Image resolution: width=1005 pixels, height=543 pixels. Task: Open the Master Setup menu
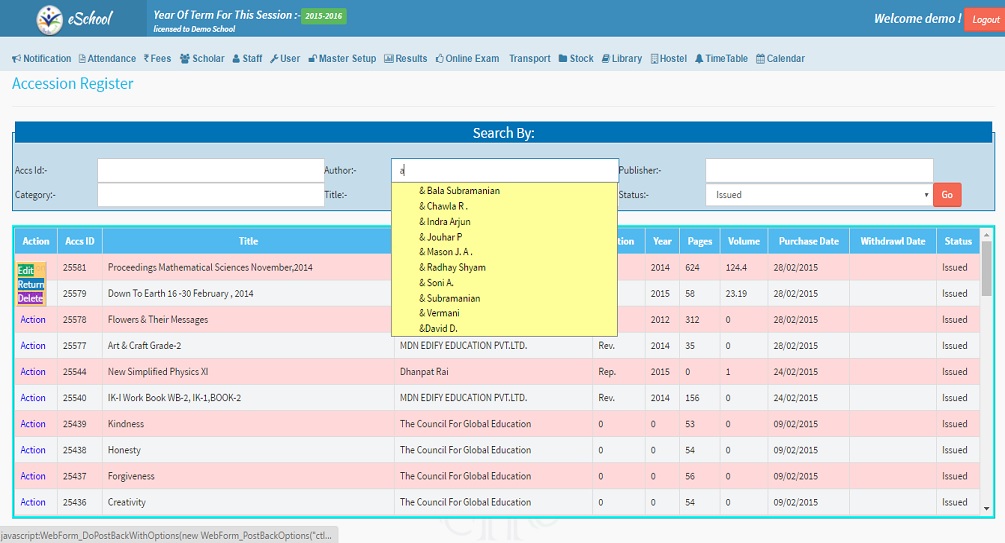pos(342,59)
